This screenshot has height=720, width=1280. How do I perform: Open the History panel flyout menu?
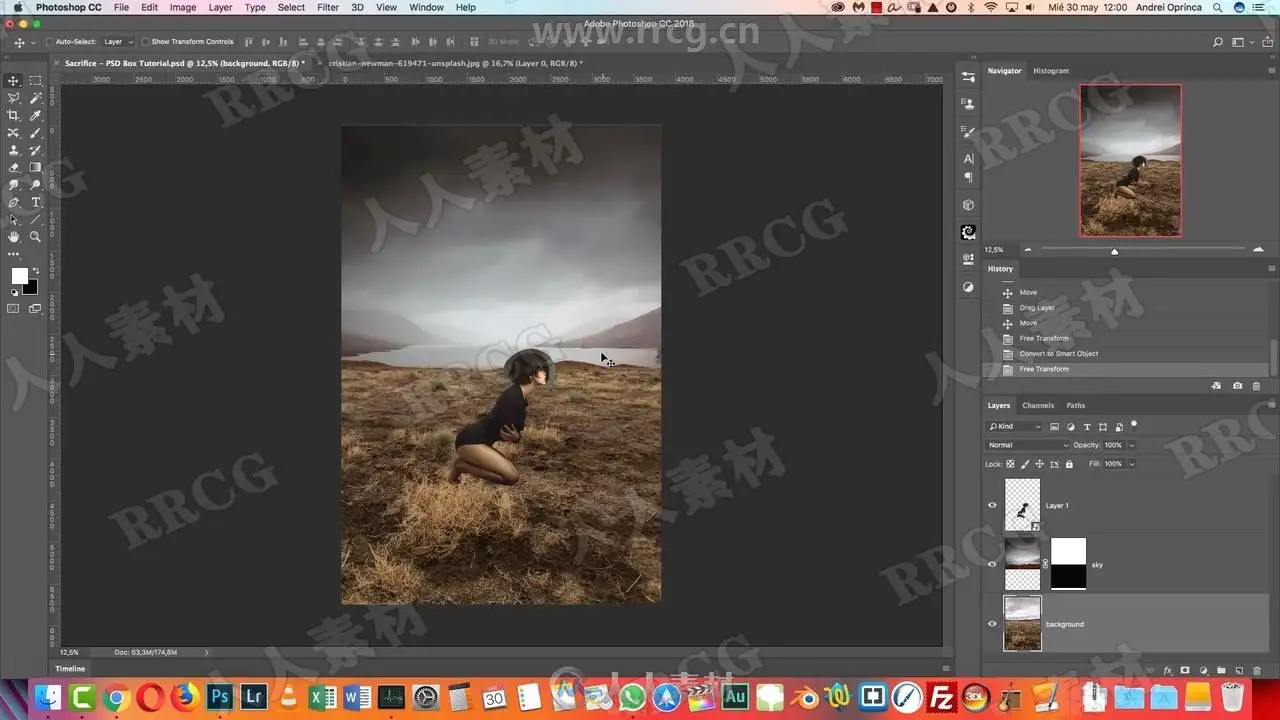point(1271,268)
